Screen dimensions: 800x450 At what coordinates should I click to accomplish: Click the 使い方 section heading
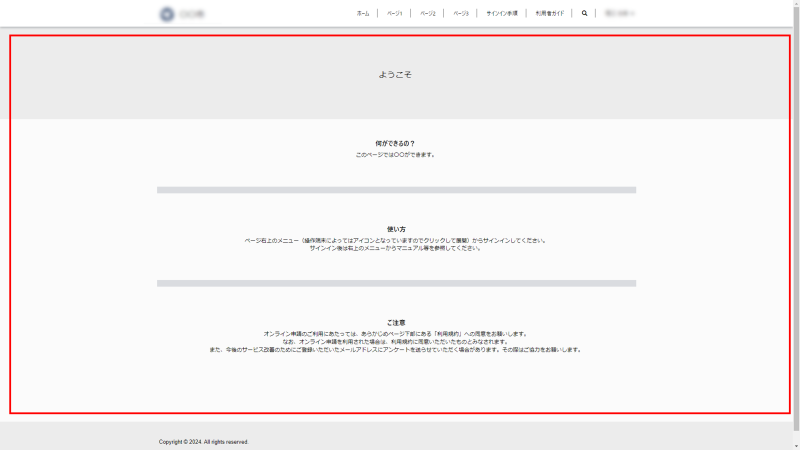(x=396, y=229)
